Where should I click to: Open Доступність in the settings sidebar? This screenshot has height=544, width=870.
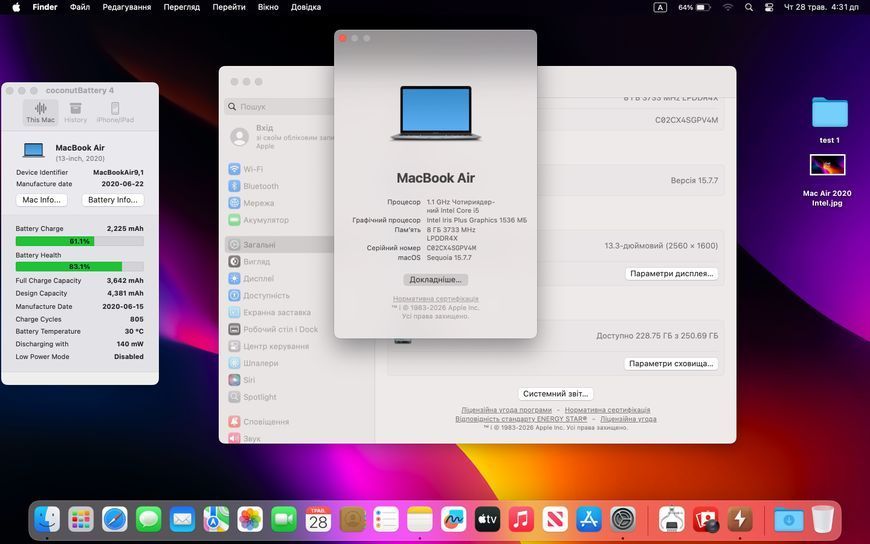coord(259,295)
